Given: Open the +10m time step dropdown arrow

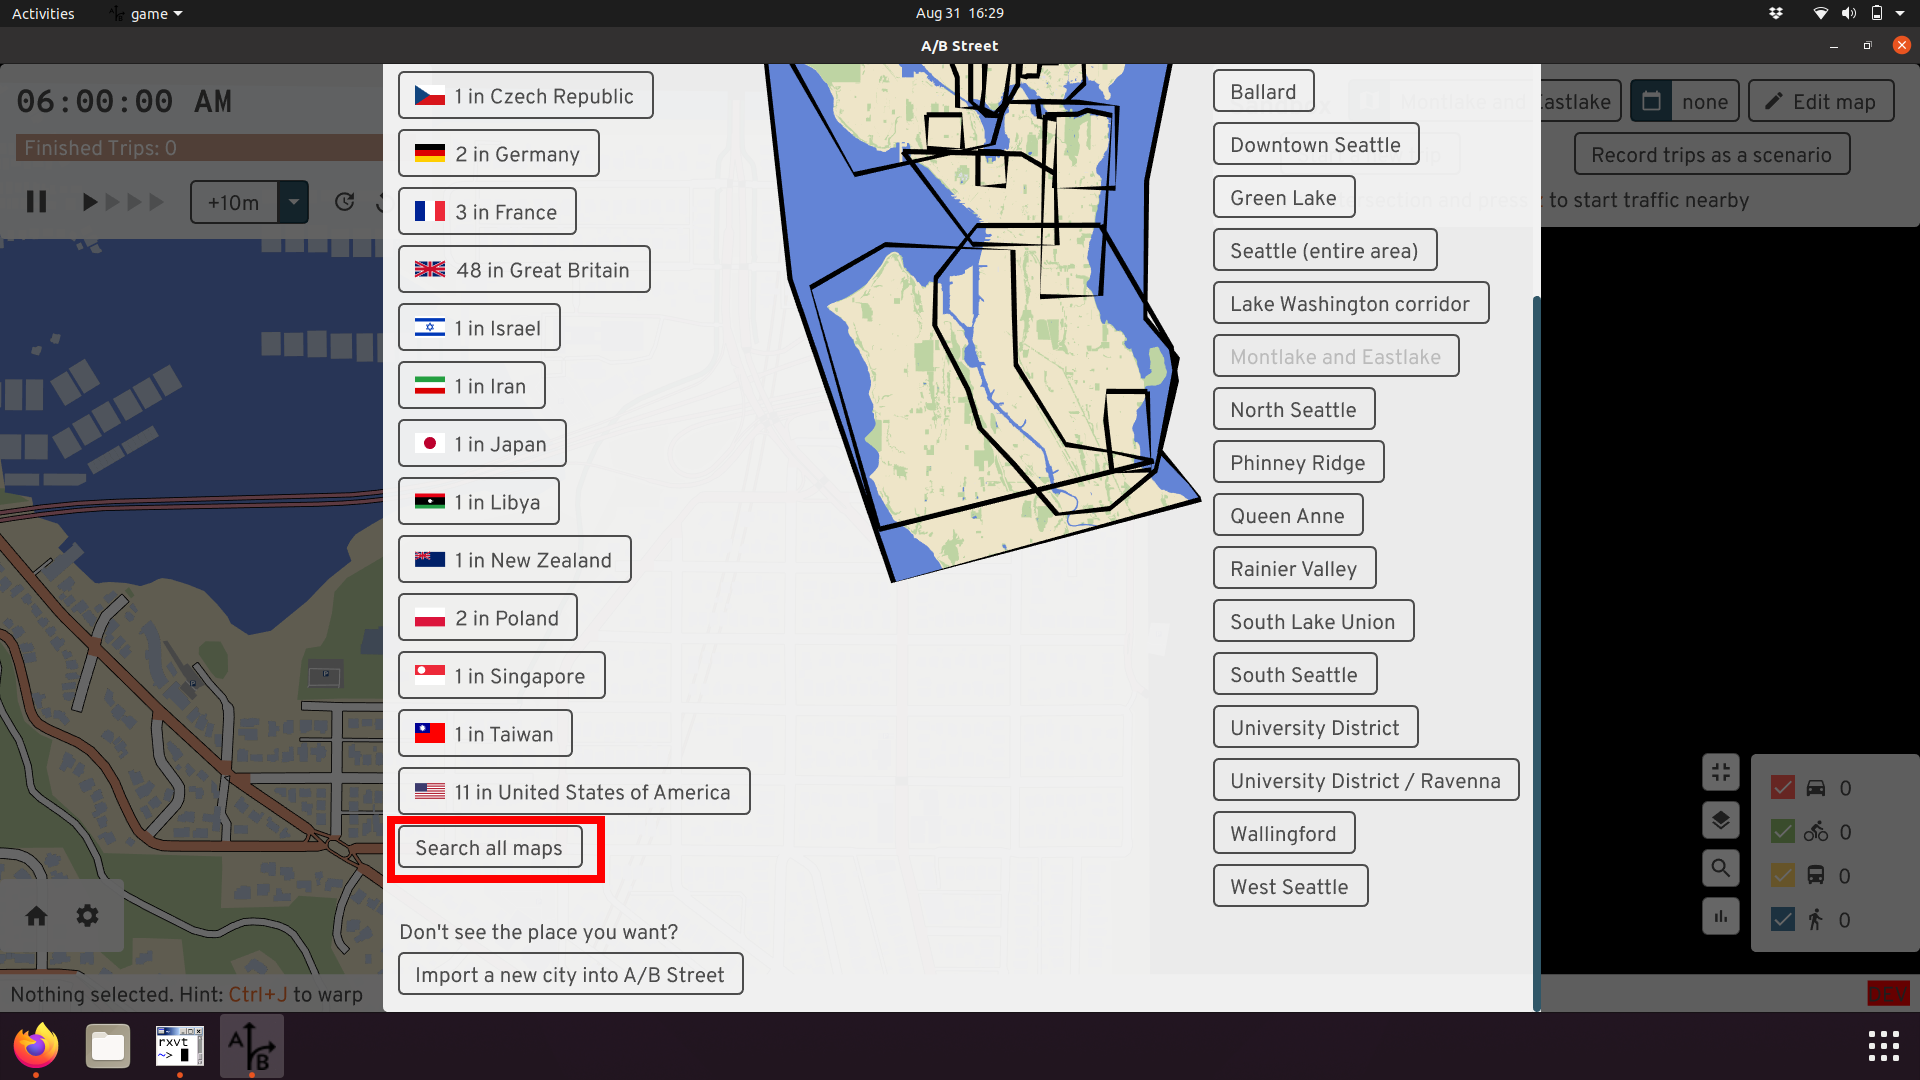Looking at the screenshot, I should (x=293, y=202).
